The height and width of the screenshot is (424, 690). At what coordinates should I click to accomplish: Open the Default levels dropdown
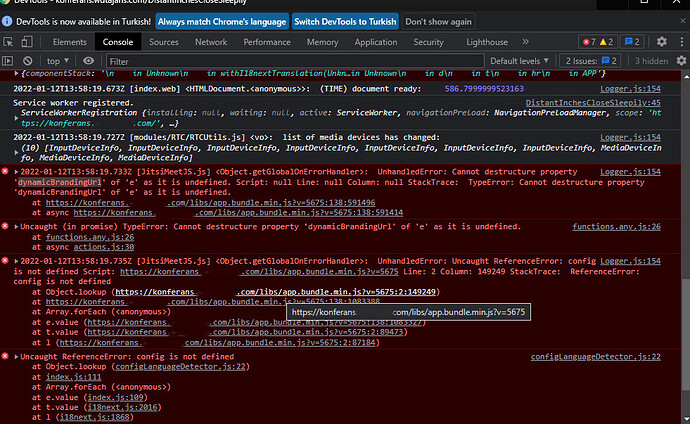519,61
